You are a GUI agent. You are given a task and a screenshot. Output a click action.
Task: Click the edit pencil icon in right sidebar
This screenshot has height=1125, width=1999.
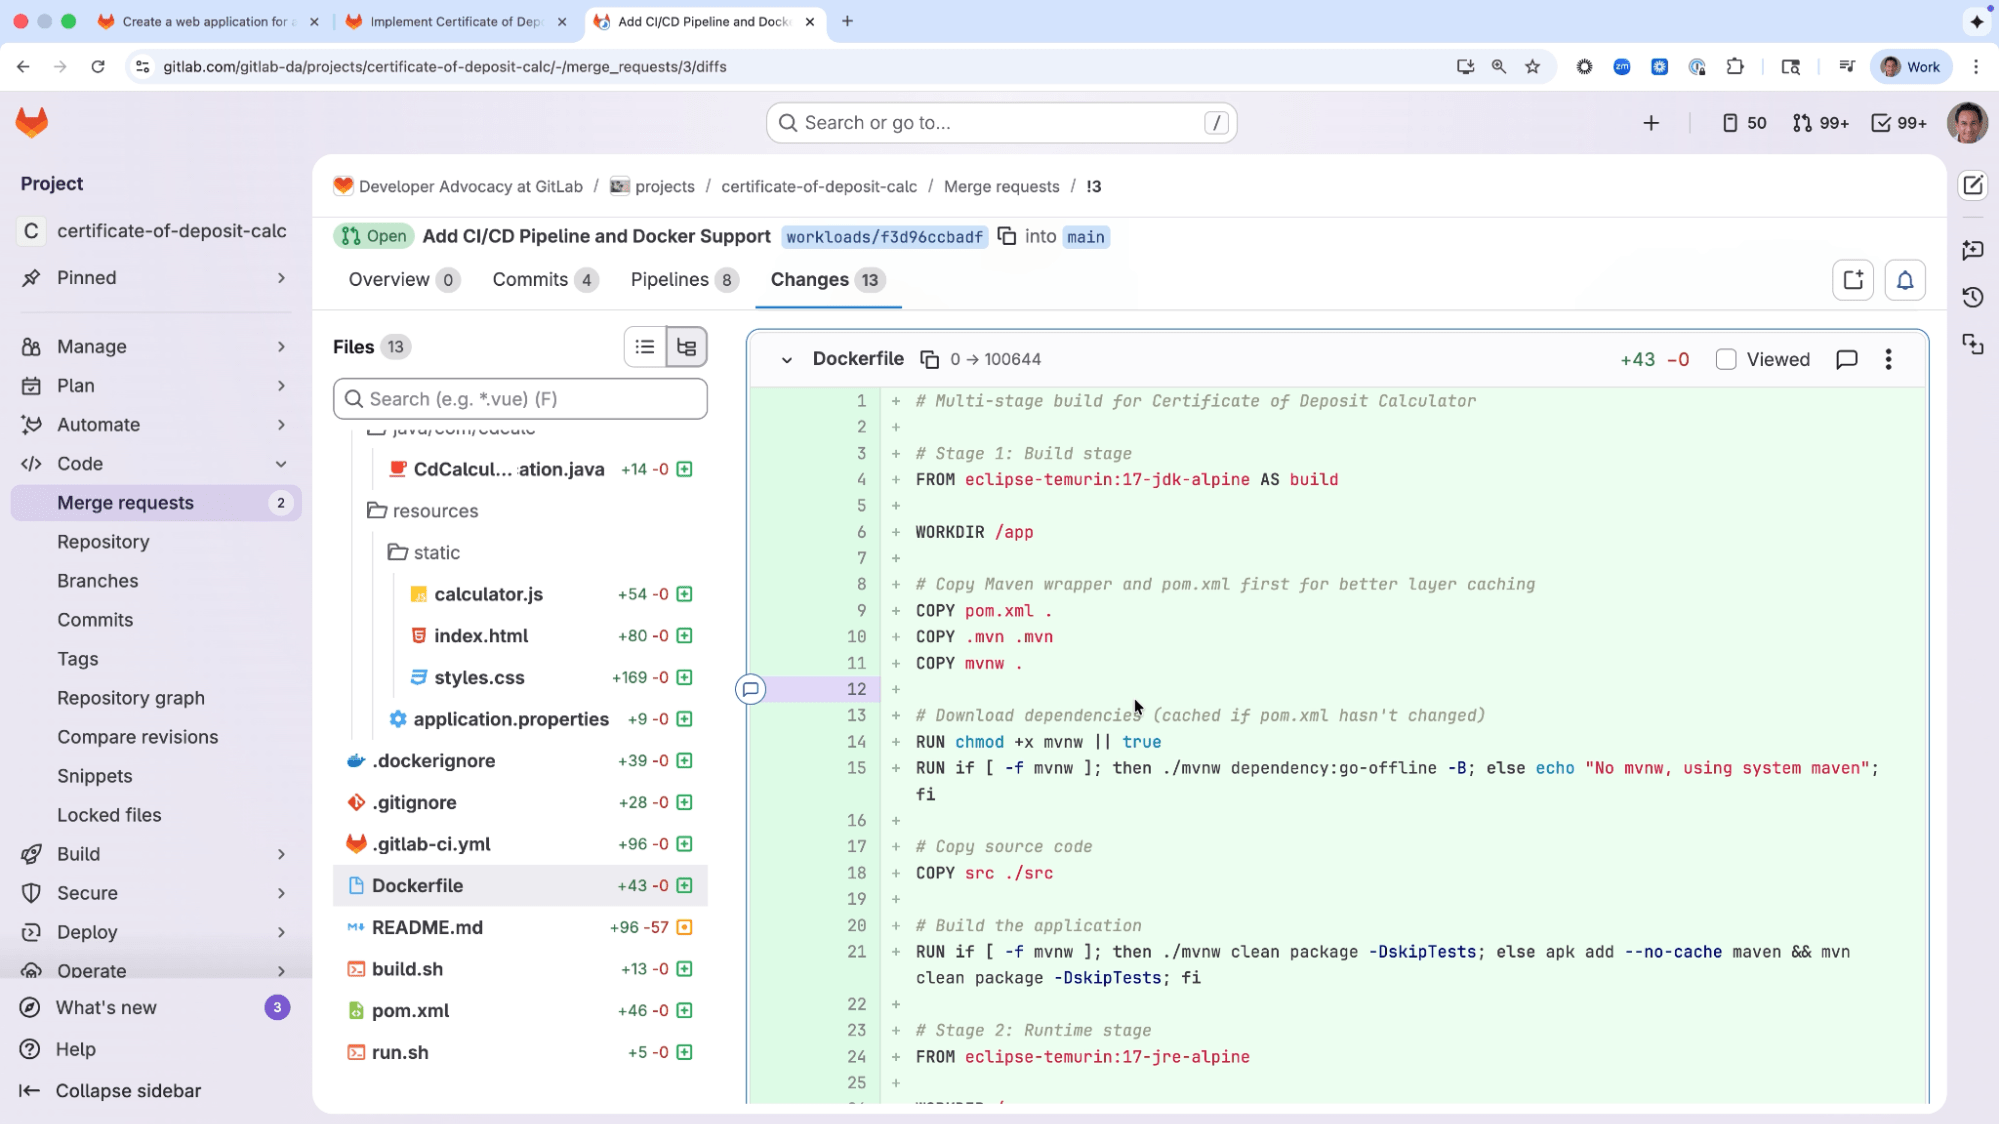click(1972, 185)
